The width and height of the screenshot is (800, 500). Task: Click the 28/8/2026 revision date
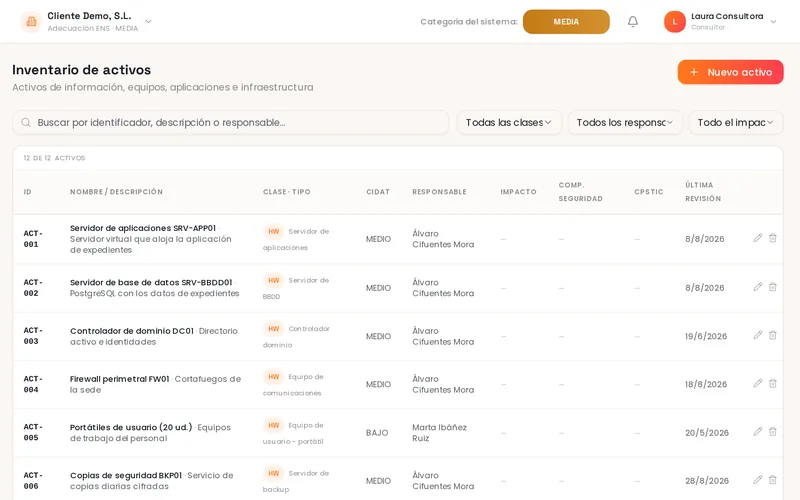(707, 481)
